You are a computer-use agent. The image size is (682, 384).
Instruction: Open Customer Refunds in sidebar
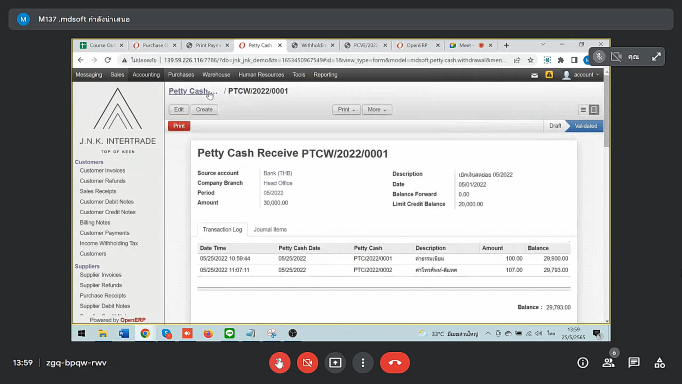click(x=102, y=181)
